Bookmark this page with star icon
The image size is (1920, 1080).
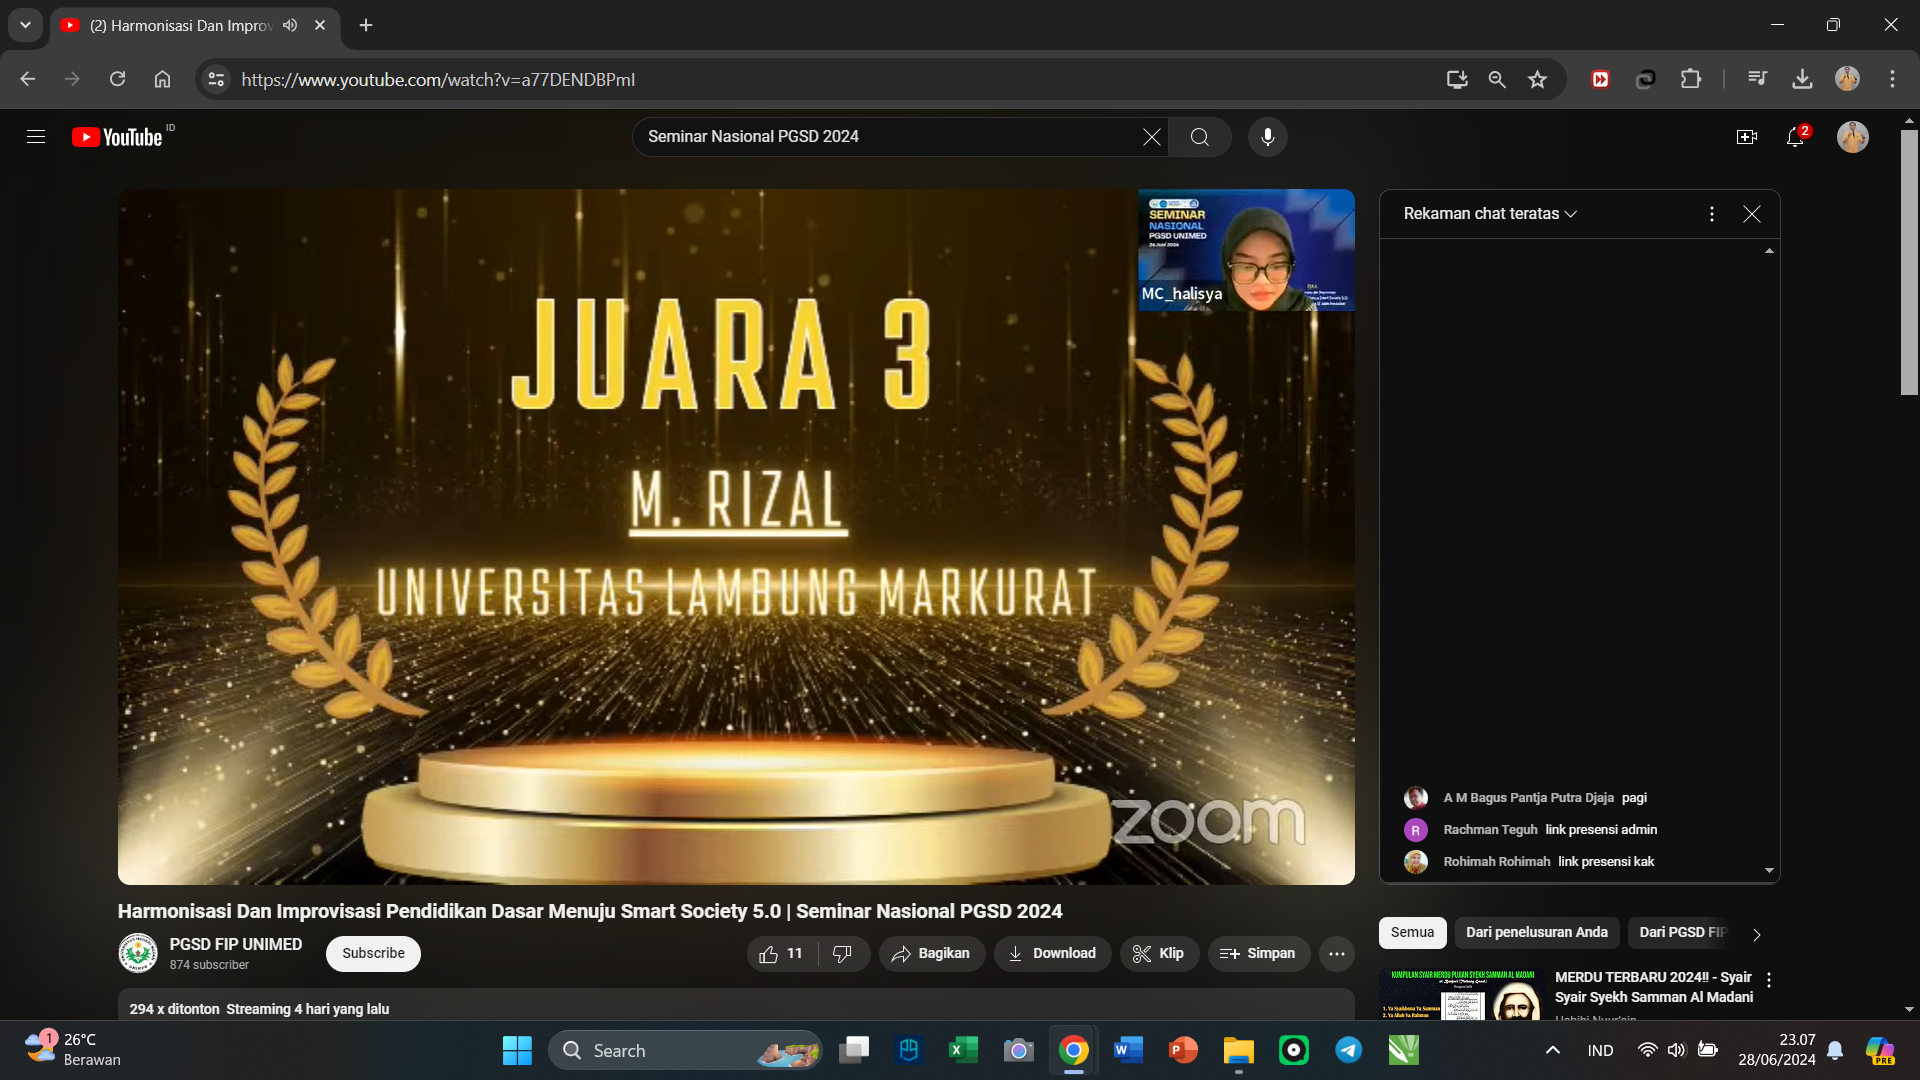pyautogui.click(x=1538, y=79)
